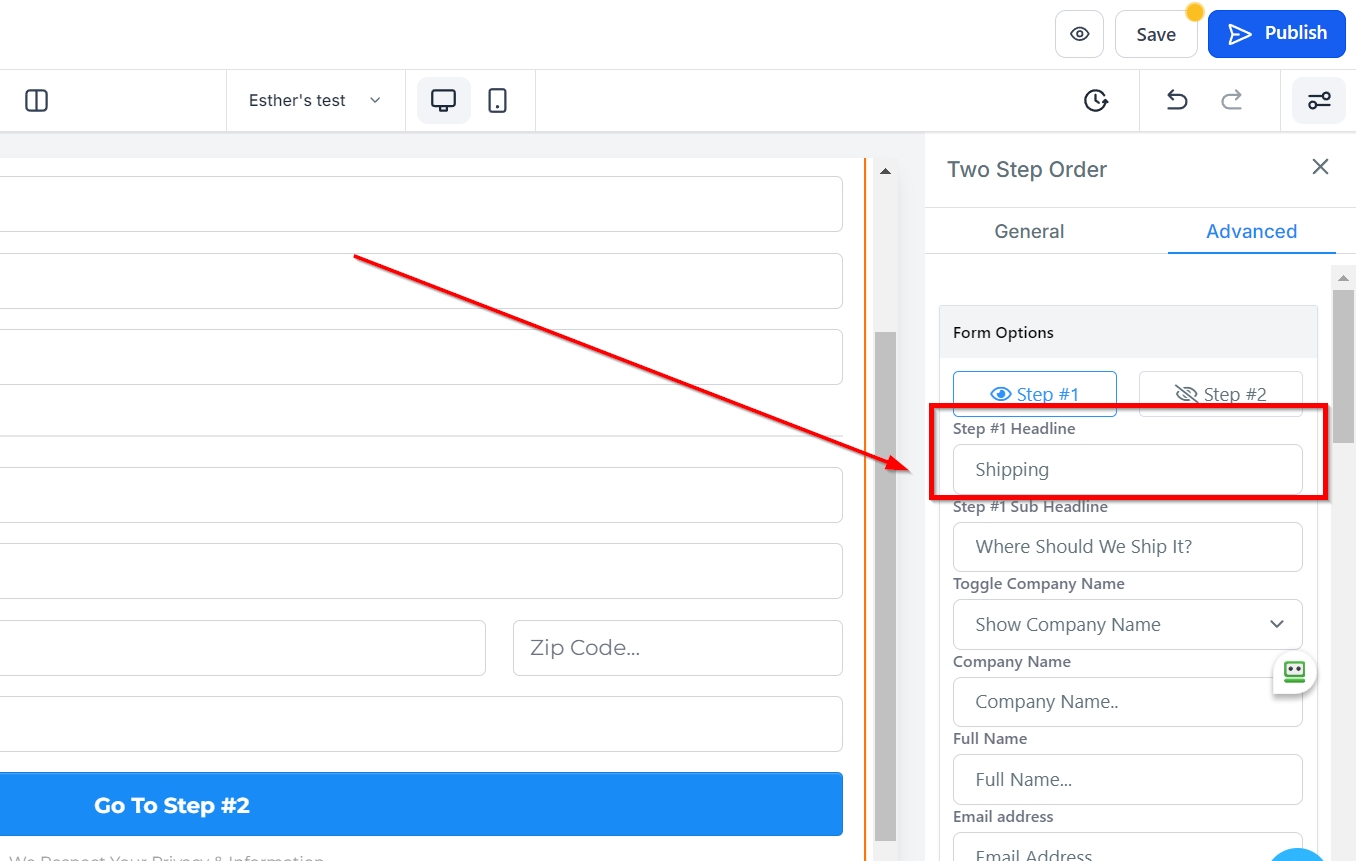Switch to mobile view
The height and width of the screenshot is (861, 1356).
tap(497, 100)
